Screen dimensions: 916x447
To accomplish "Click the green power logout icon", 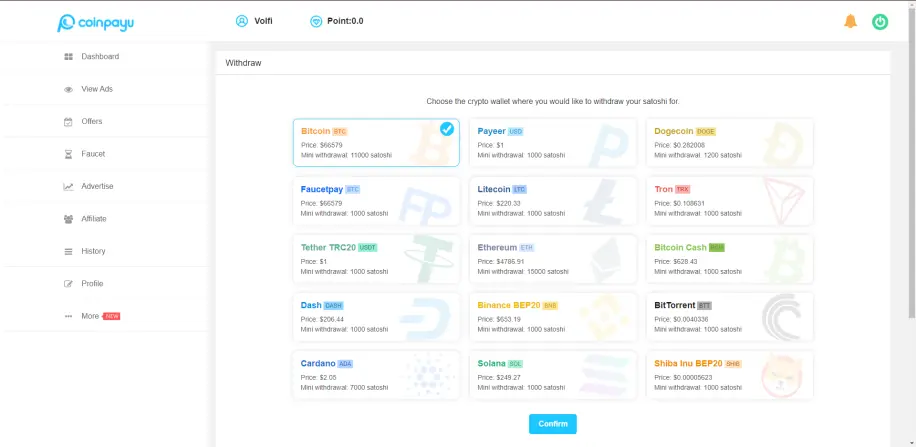I will point(880,22).
